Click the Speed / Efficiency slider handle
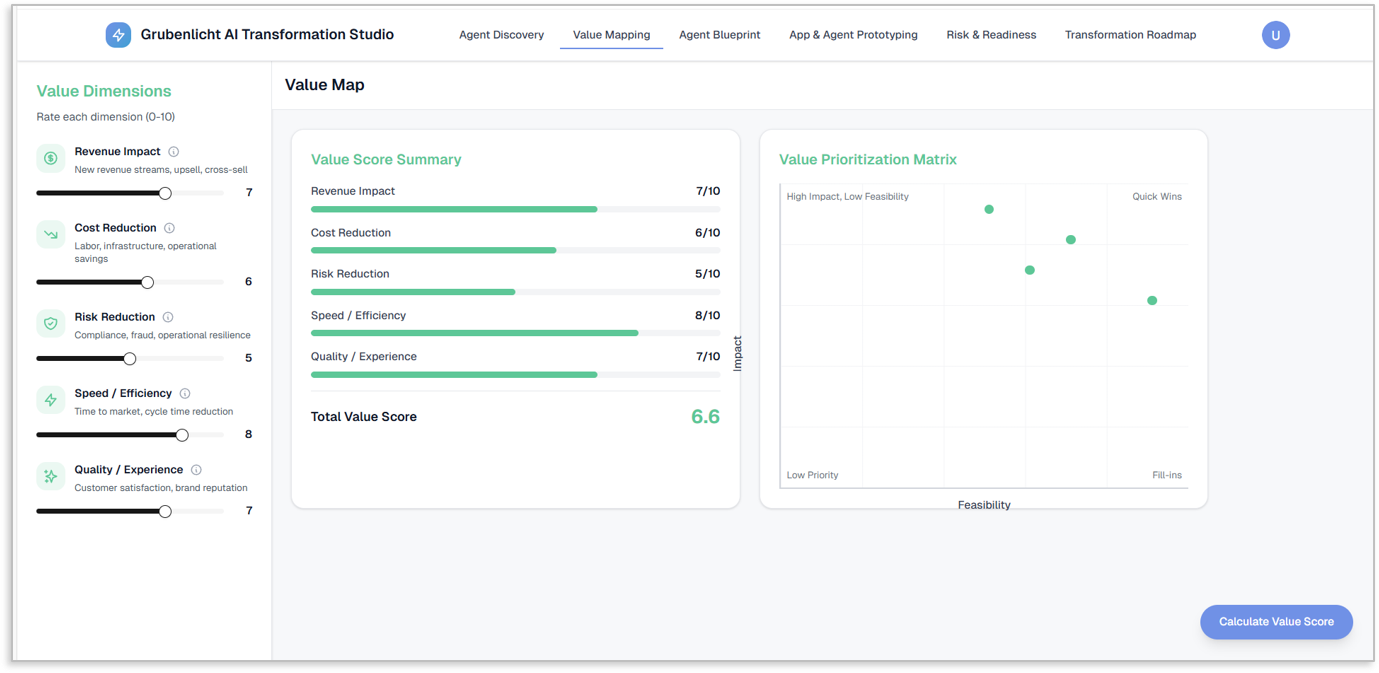 [182, 435]
